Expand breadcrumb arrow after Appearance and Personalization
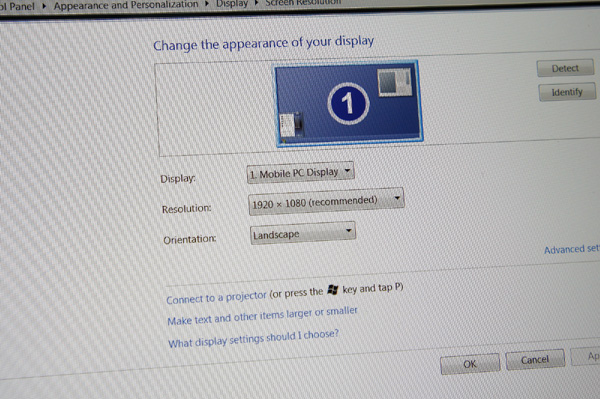The height and width of the screenshot is (399, 600). 207,4
